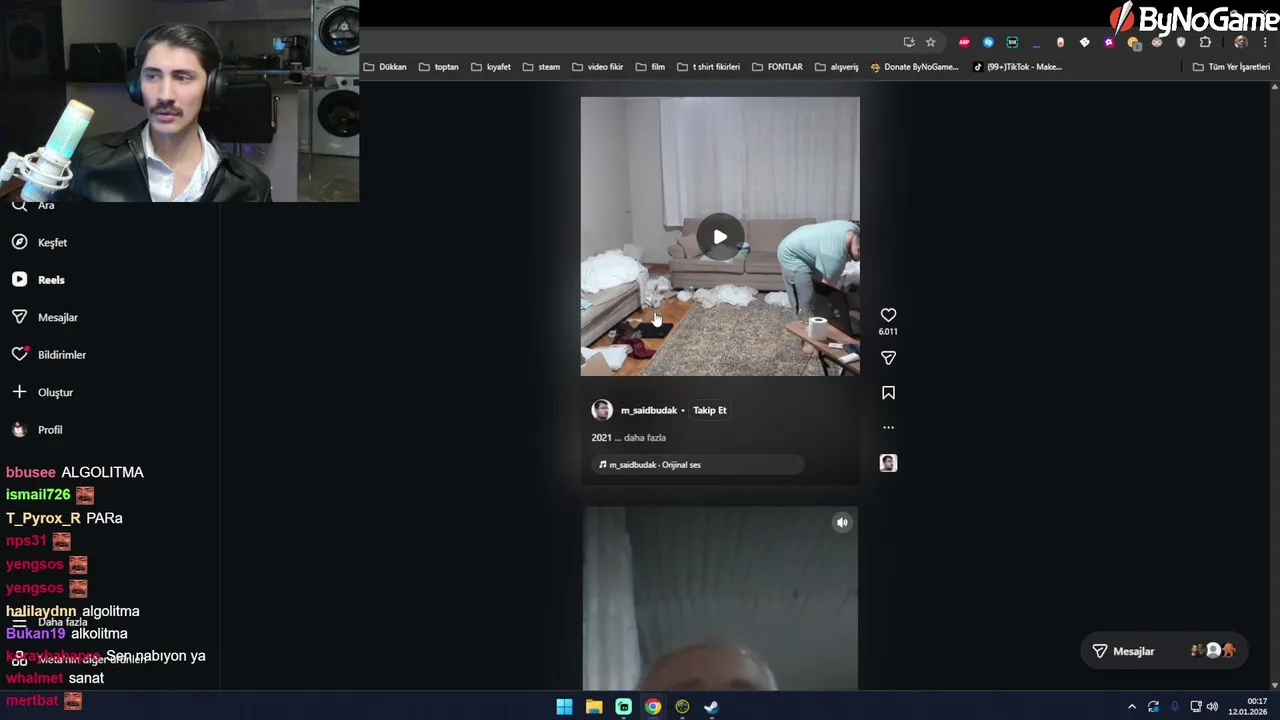Open the audio thumbnail beside the reel
Image resolution: width=1280 pixels, height=720 pixels.
[x=888, y=463]
